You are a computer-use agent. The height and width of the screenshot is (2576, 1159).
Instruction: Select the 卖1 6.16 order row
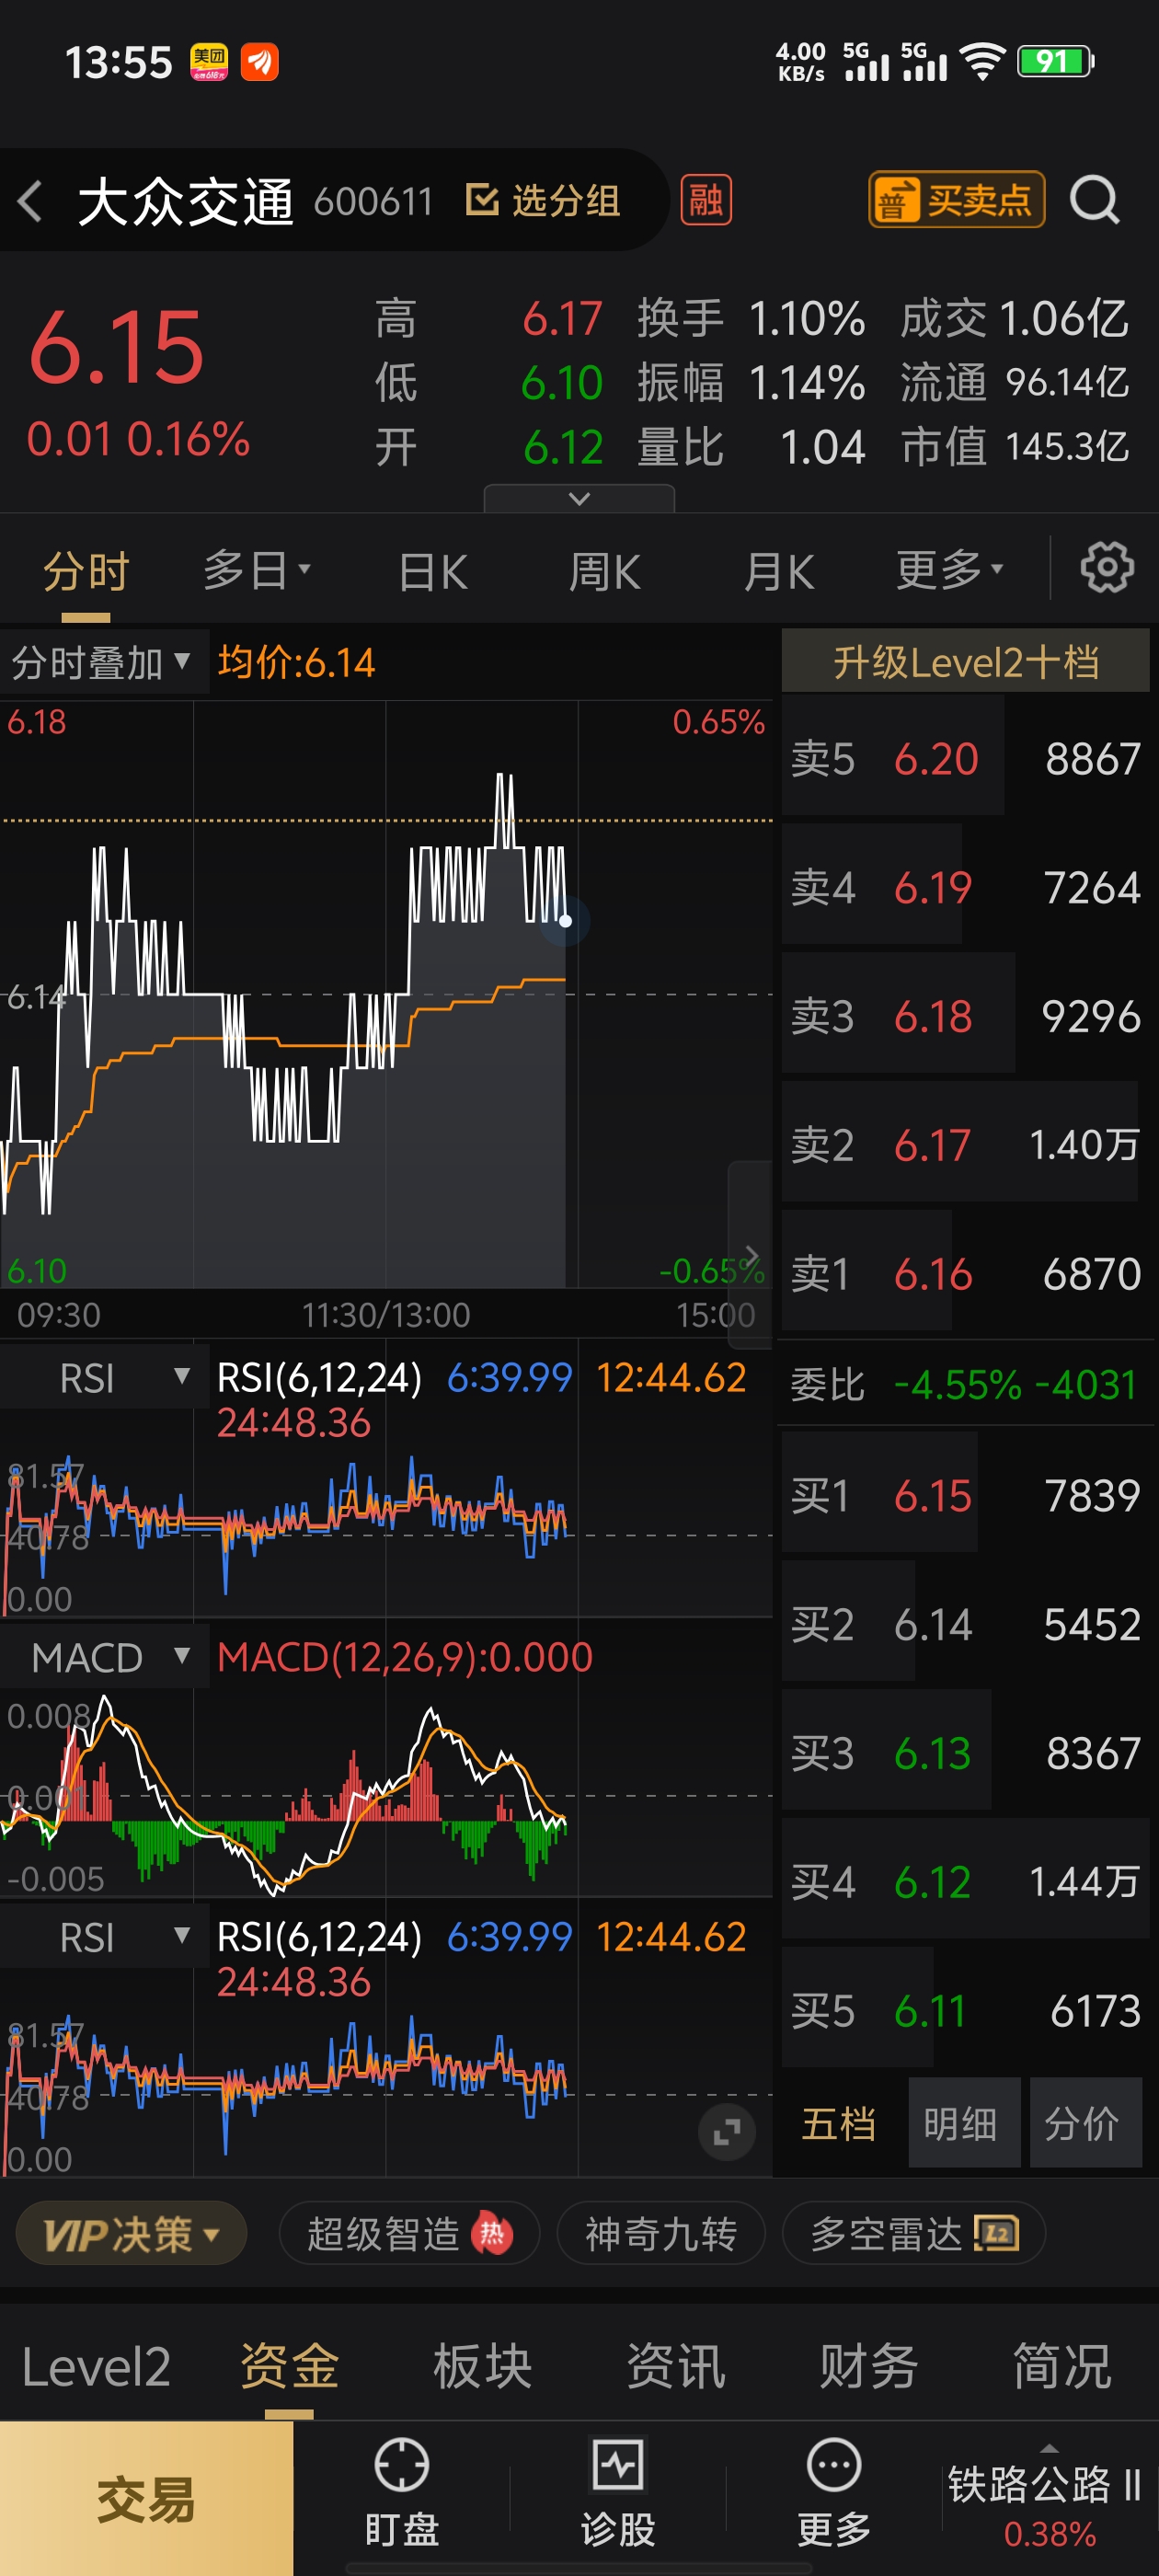pyautogui.click(x=966, y=1273)
